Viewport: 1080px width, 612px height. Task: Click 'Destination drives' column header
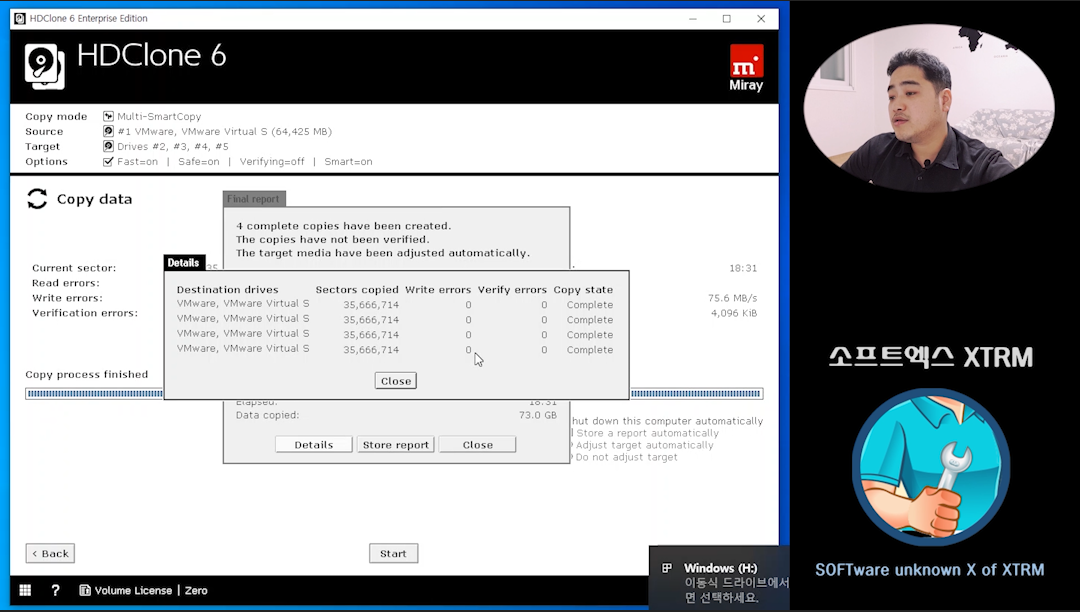pos(227,290)
